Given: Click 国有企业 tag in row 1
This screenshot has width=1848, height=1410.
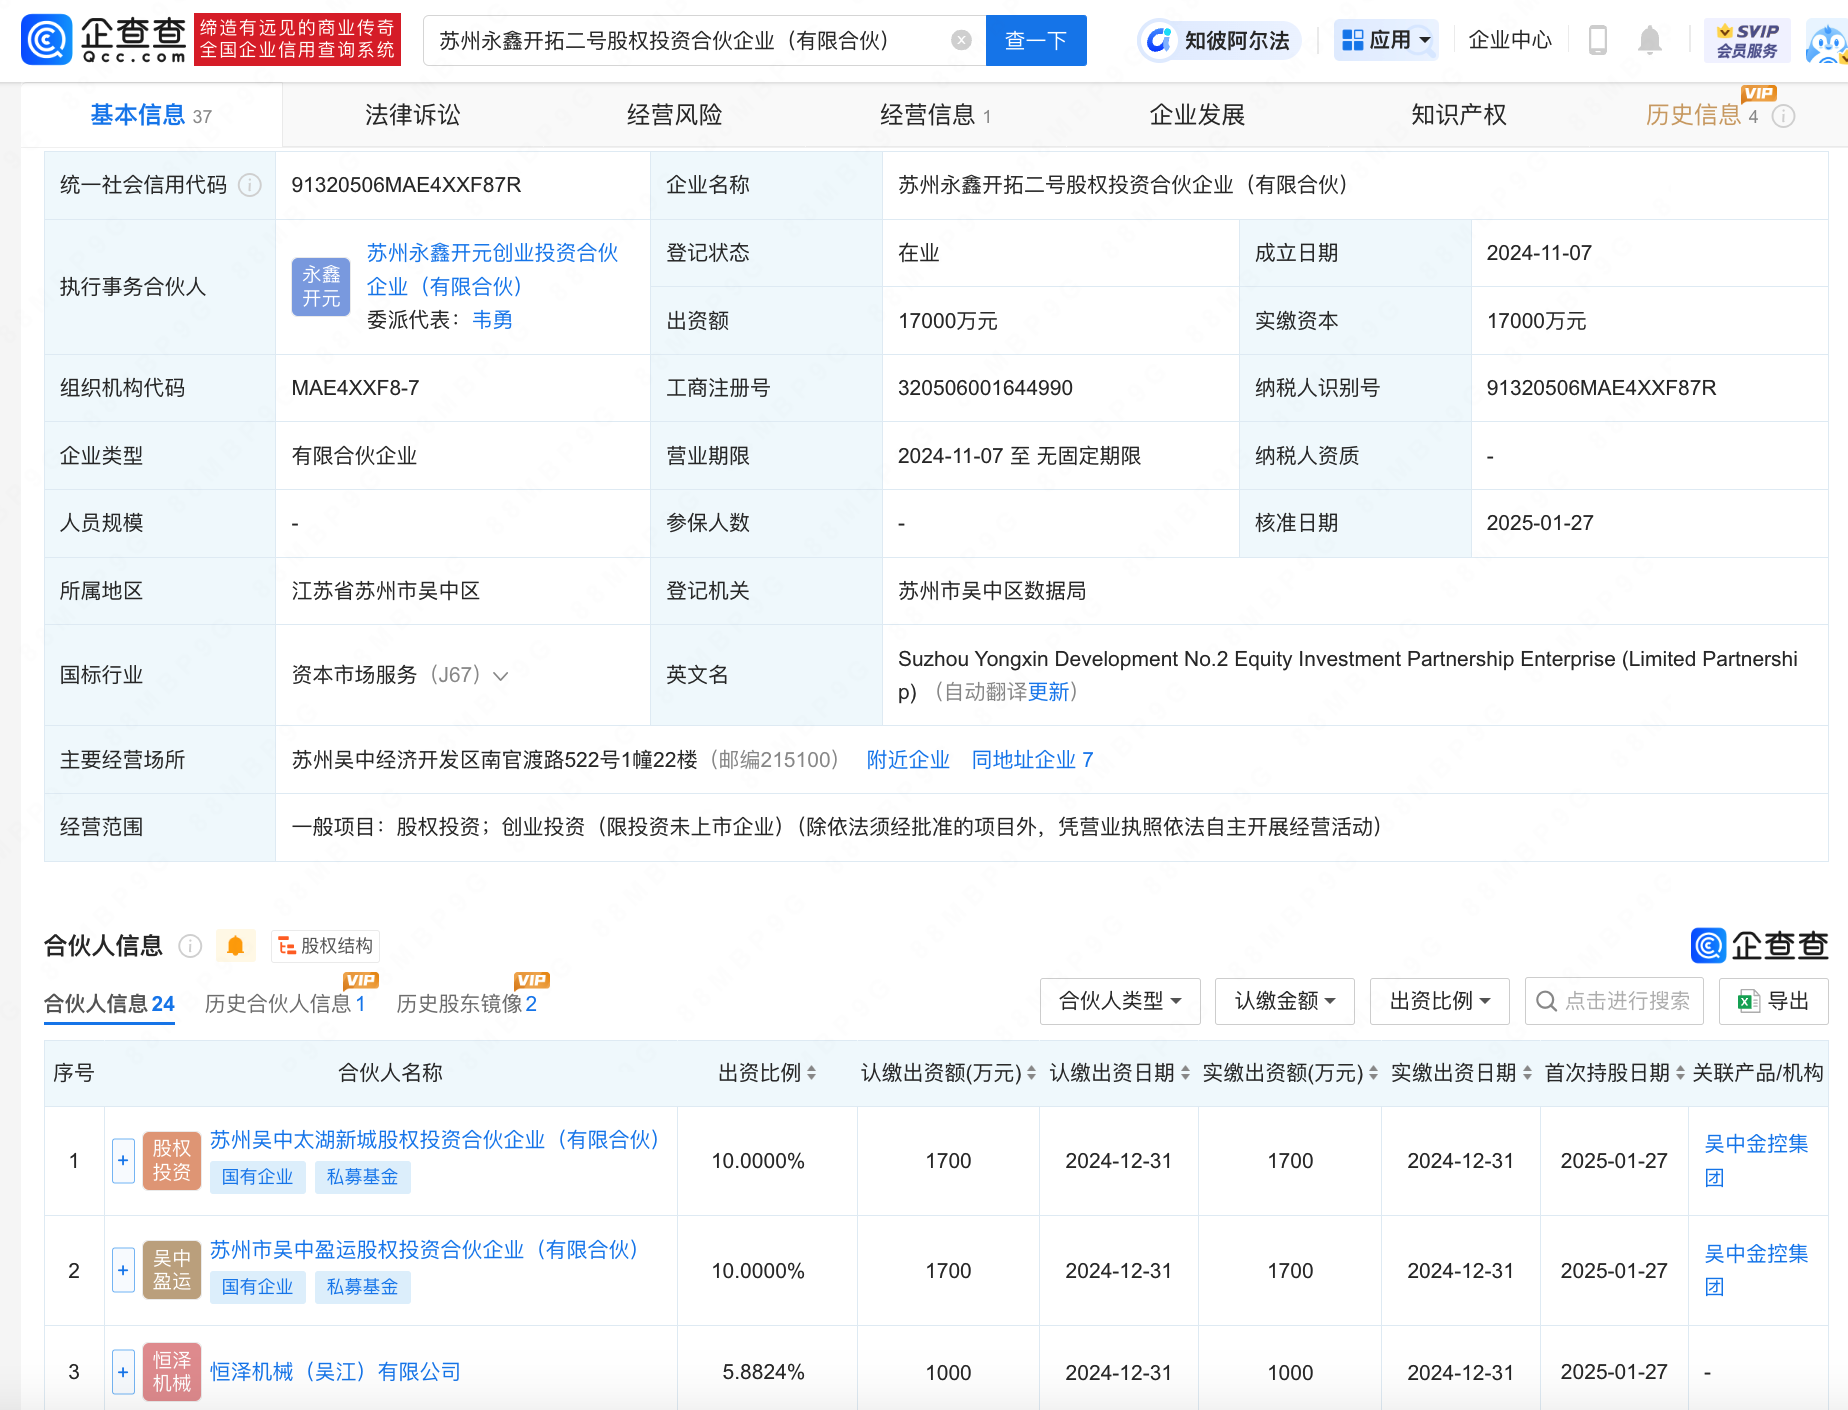Looking at the screenshot, I should click(x=257, y=1177).
